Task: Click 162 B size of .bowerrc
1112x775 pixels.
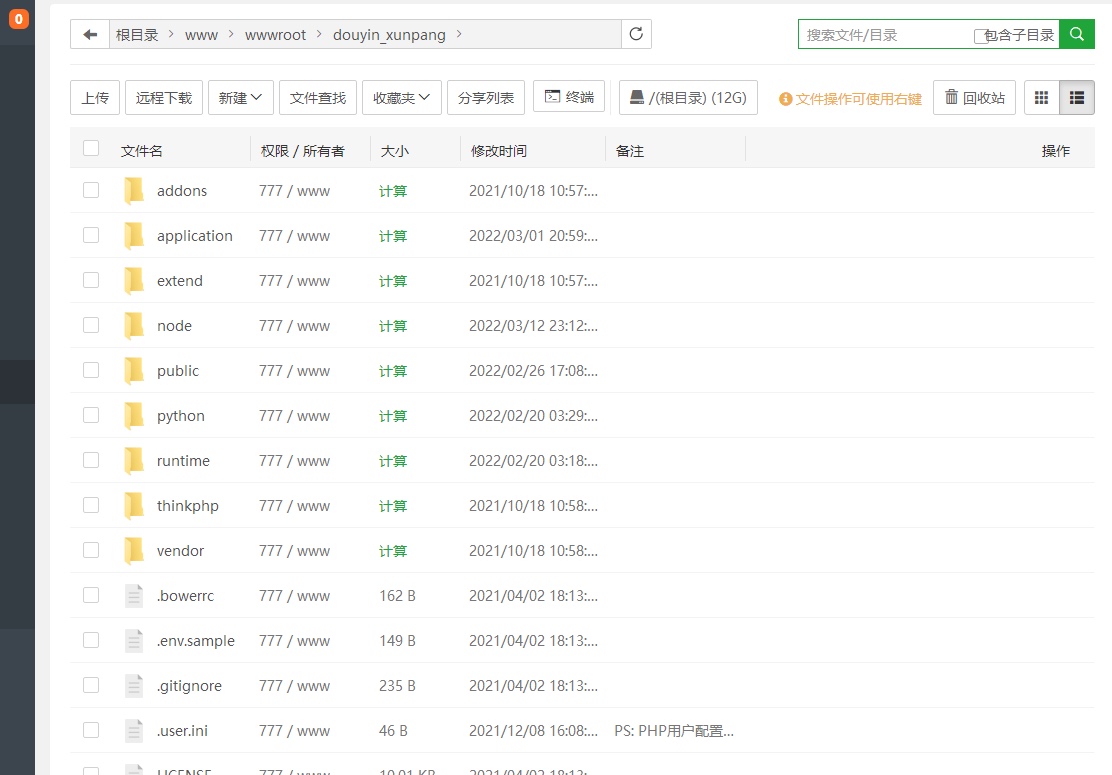Action: click(x=397, y=596)
